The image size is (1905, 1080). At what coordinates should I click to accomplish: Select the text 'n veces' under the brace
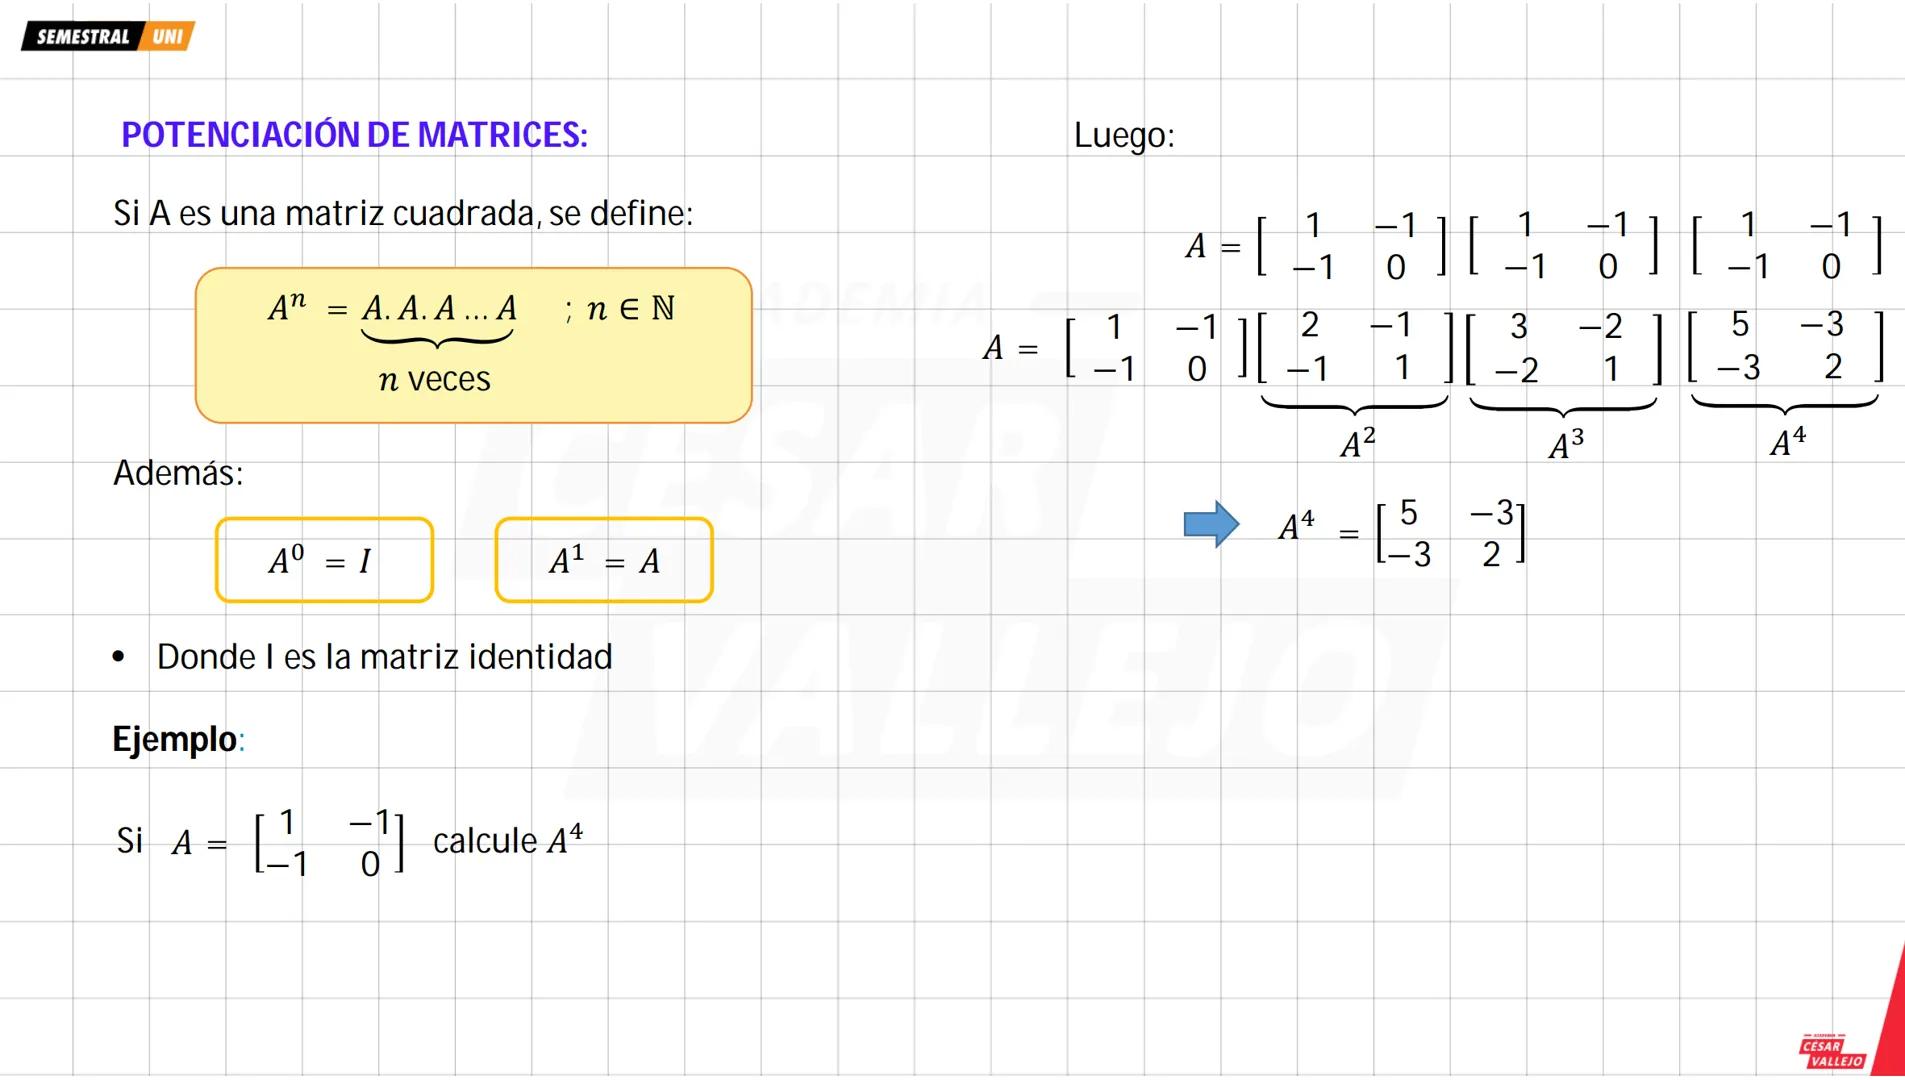click(x=435, y=380)
